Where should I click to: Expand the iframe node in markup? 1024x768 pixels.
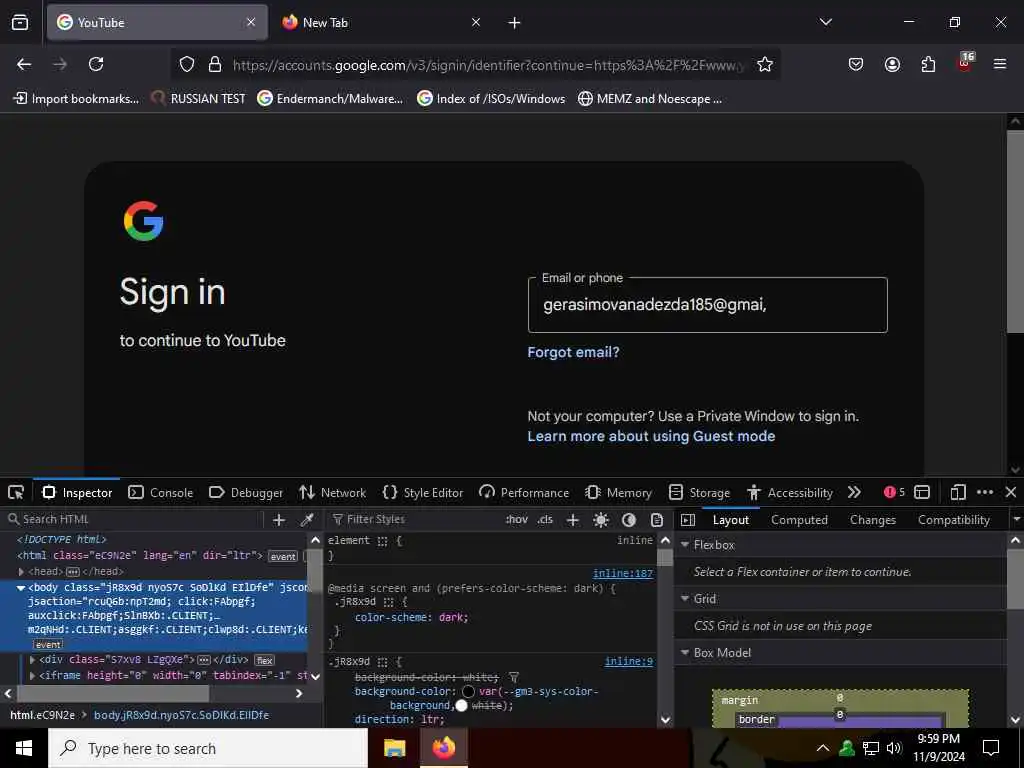pos(33,675)
